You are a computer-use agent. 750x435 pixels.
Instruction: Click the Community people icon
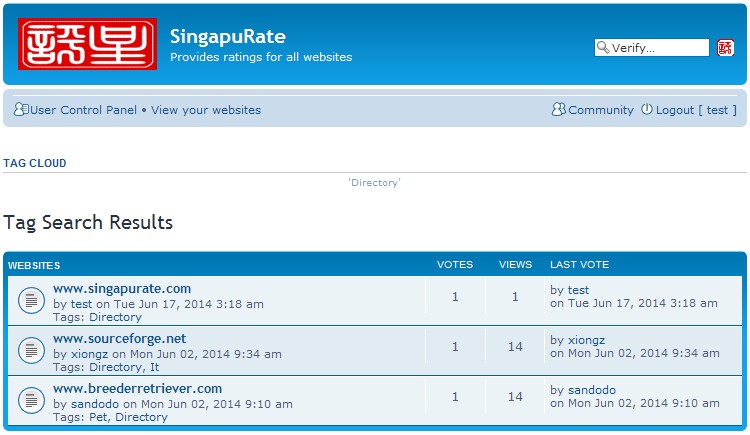tap(558, 110)
